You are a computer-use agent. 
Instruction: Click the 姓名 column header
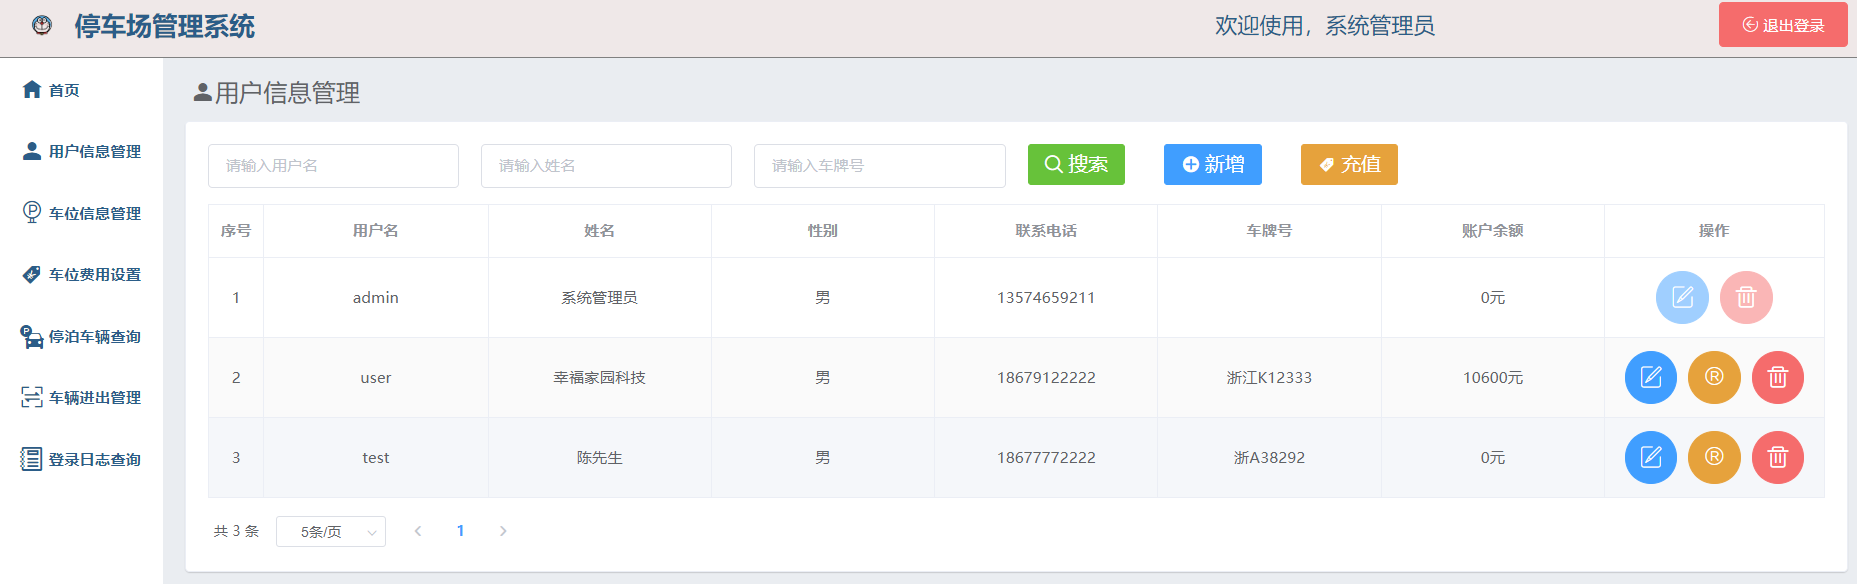click(599, 231)
